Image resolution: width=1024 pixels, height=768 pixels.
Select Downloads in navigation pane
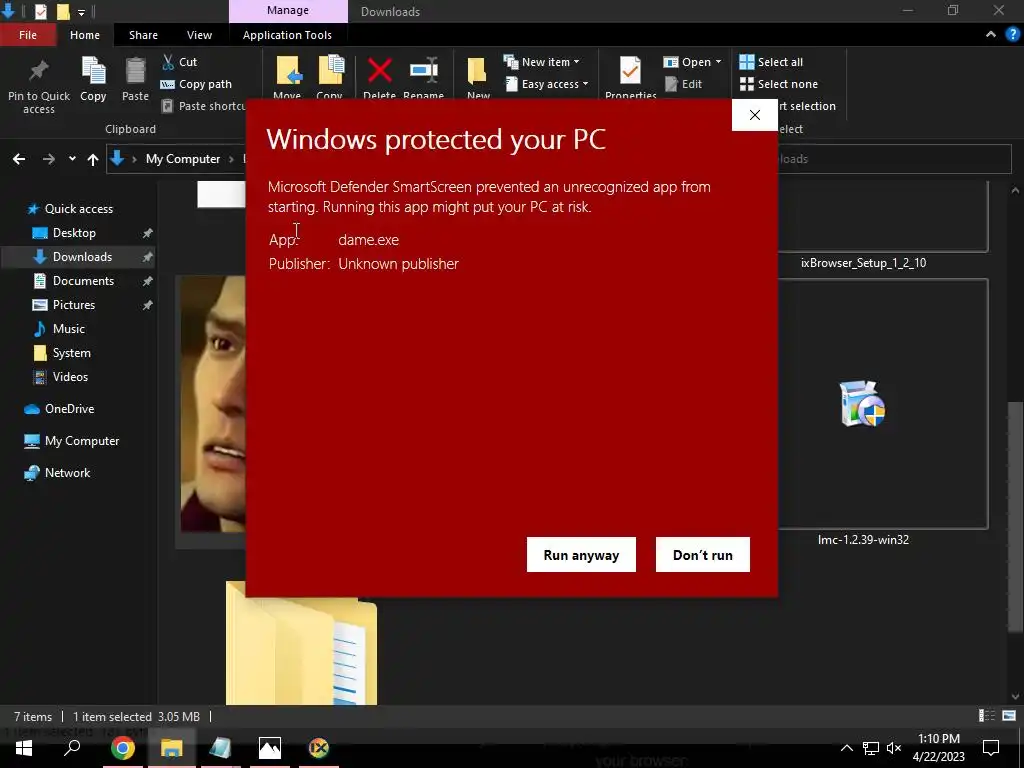click(x=80, y=257)
